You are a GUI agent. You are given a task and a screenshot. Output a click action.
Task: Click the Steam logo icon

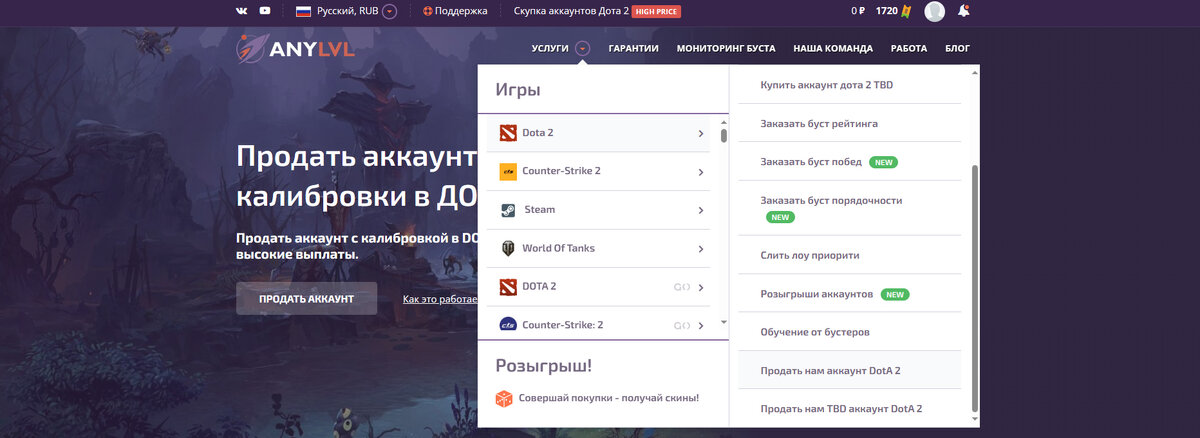pyautogui.click(x=508, y=210)
